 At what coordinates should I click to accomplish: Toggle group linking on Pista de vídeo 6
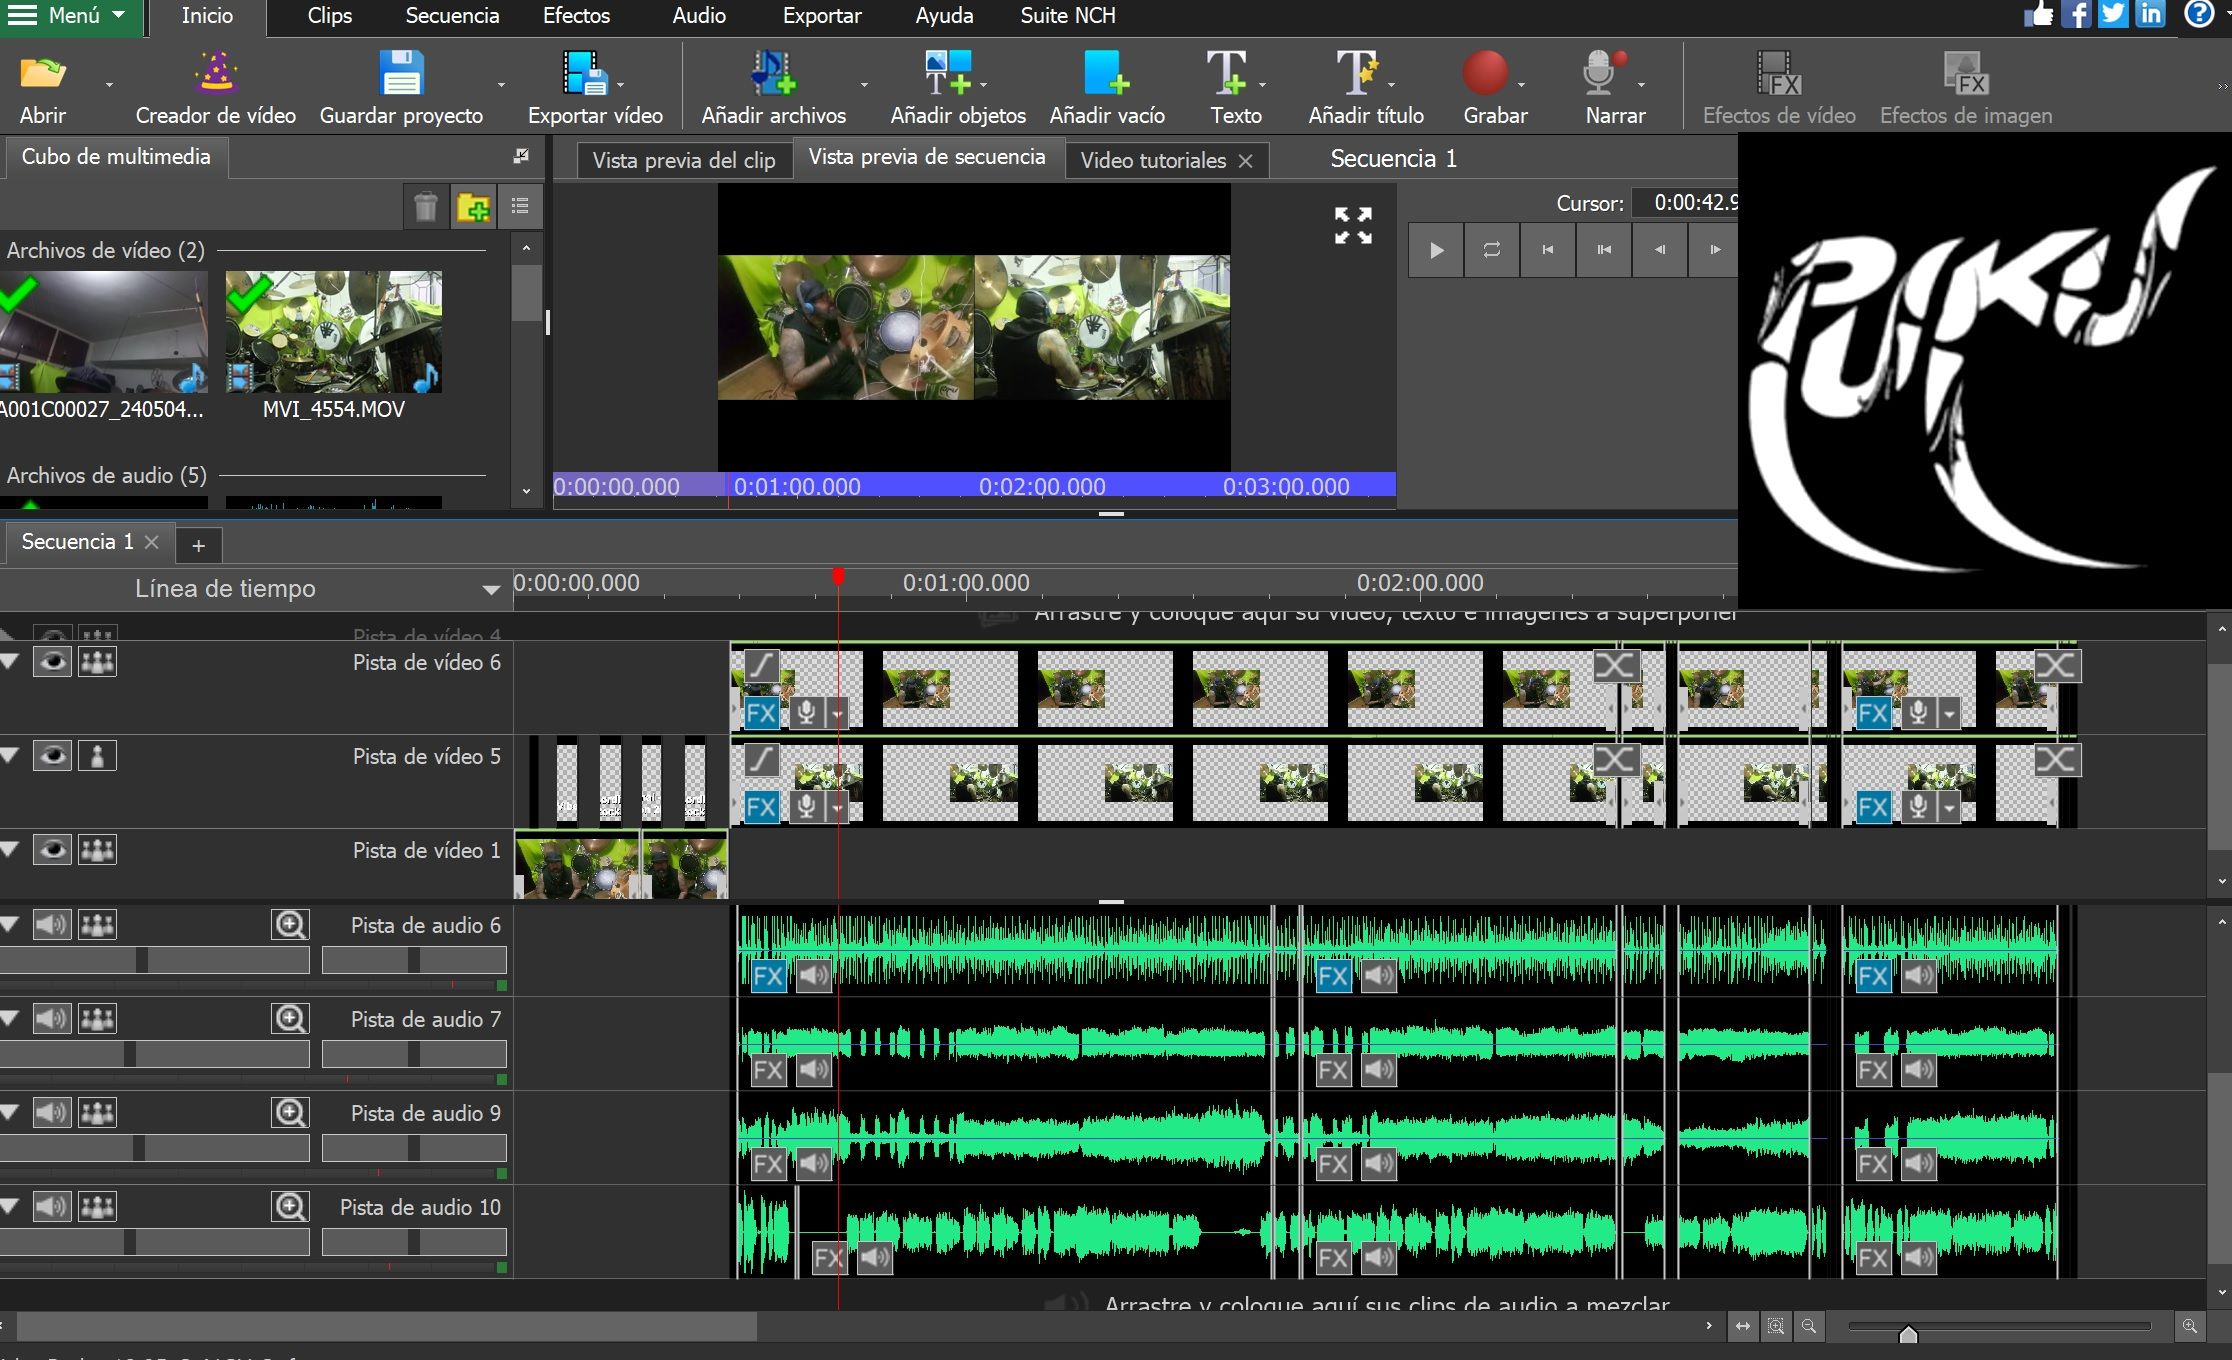point(97,662)
